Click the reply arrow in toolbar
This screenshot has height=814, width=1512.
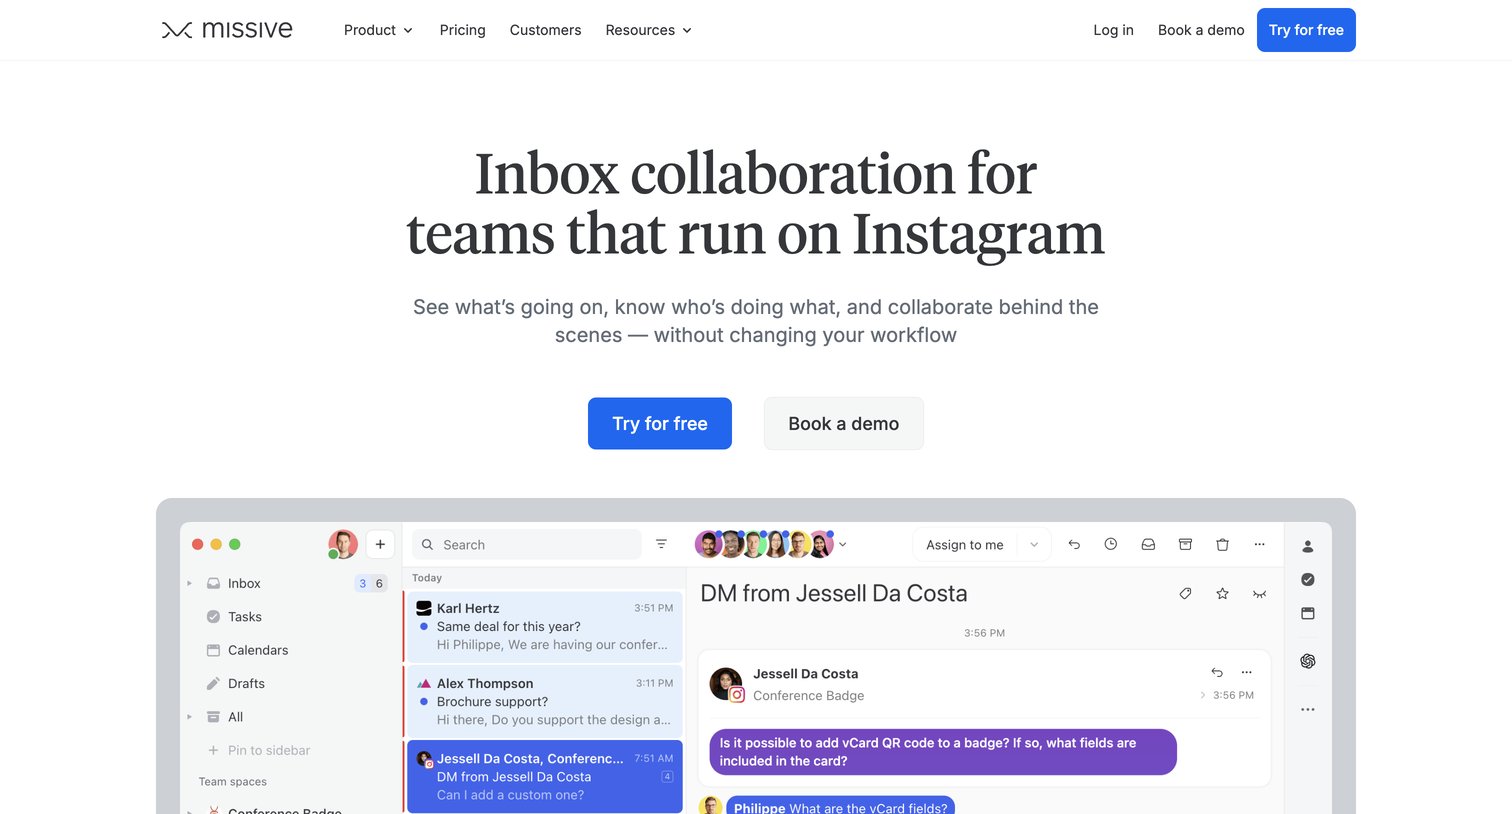(x=1074, y=544)
